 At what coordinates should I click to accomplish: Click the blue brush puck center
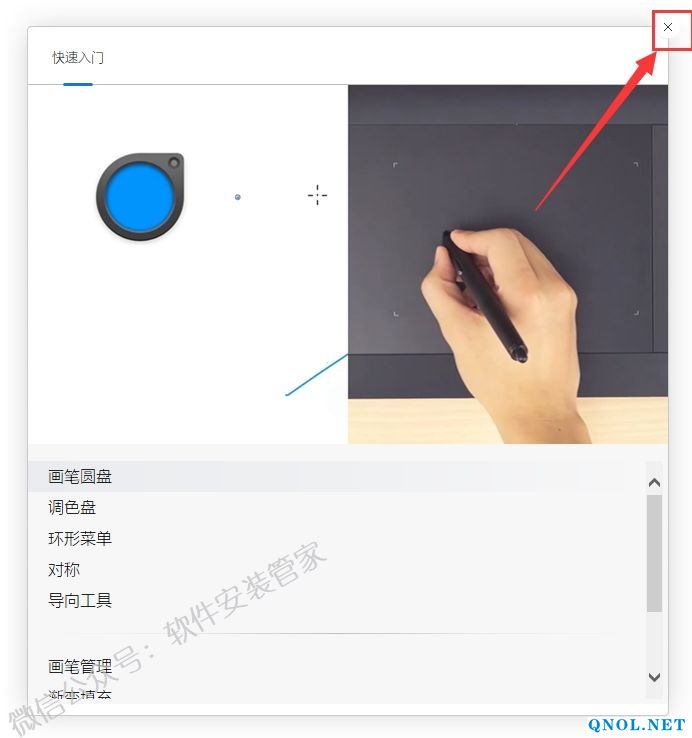(x=140, y=196)
